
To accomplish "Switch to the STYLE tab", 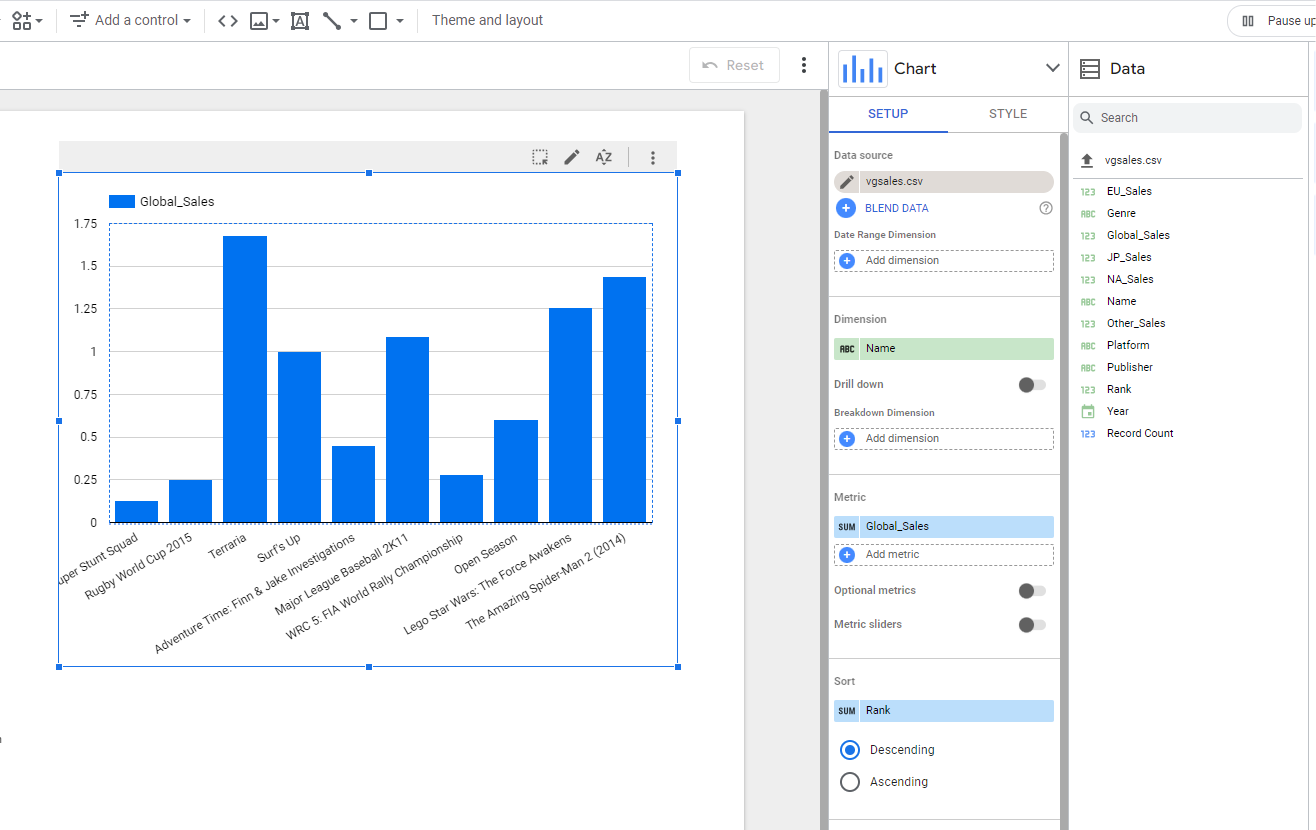I will (x=1007, y=114).
